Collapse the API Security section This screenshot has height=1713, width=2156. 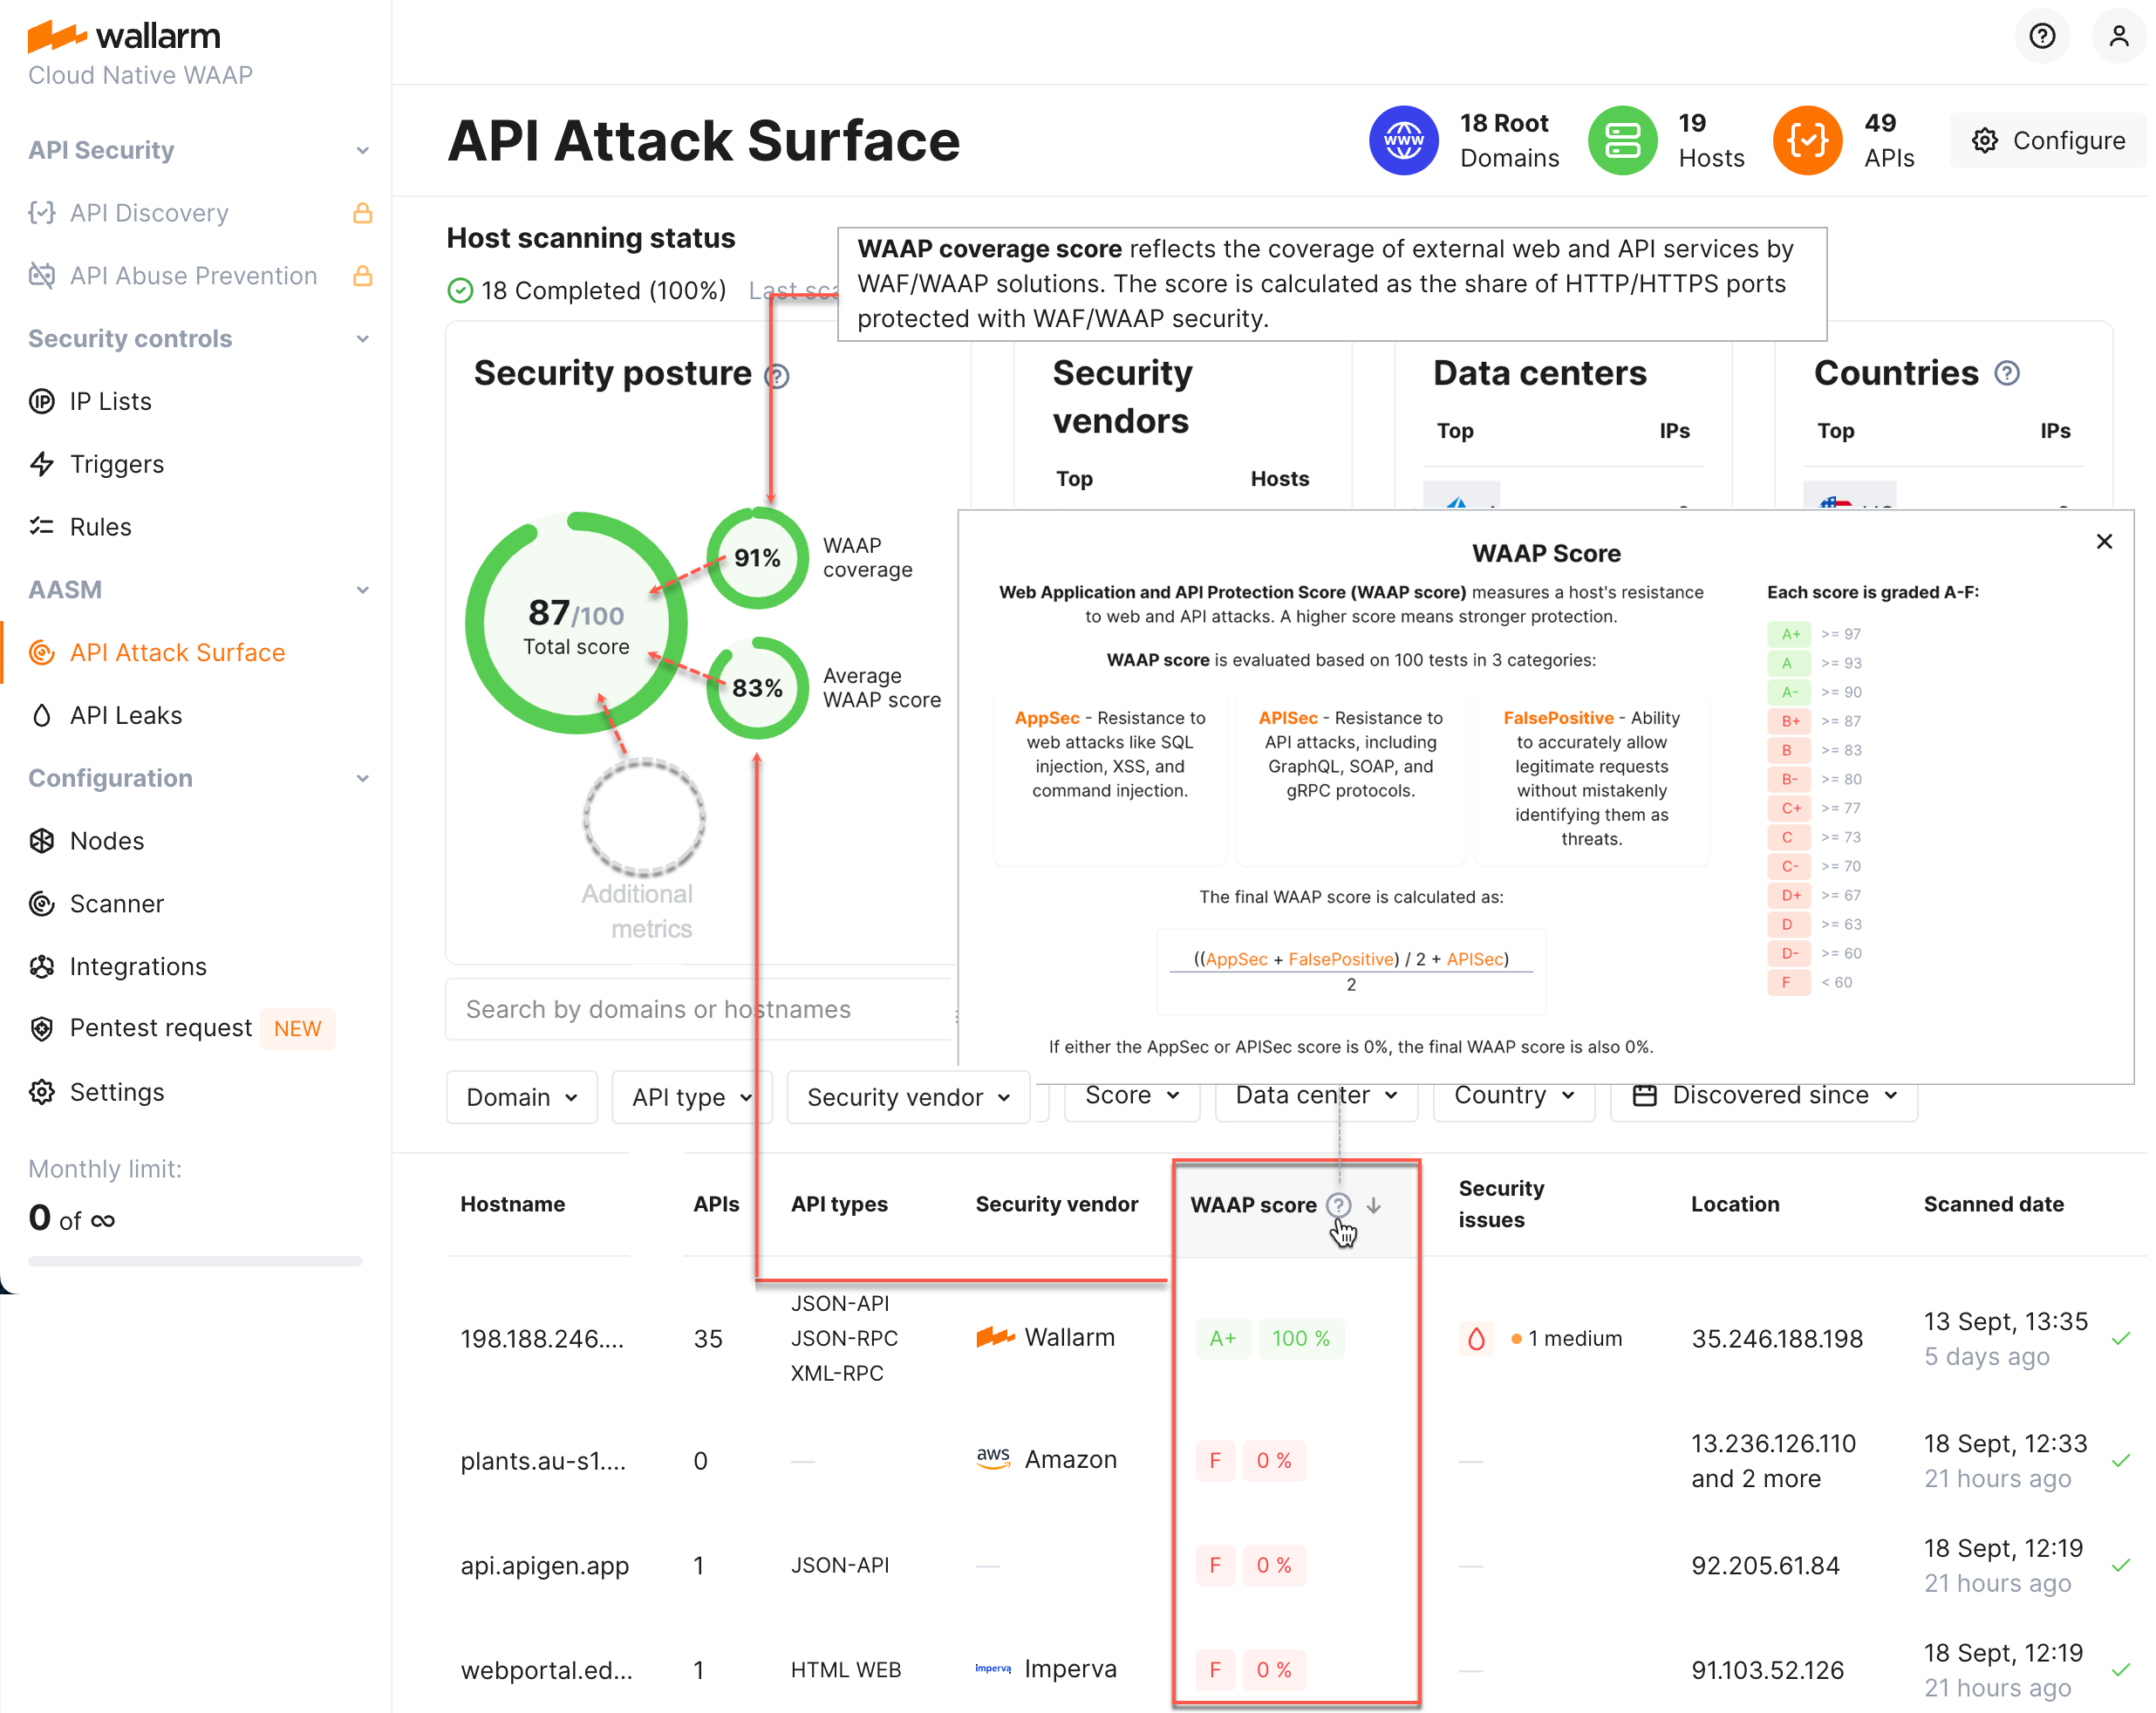click(362, 149)
